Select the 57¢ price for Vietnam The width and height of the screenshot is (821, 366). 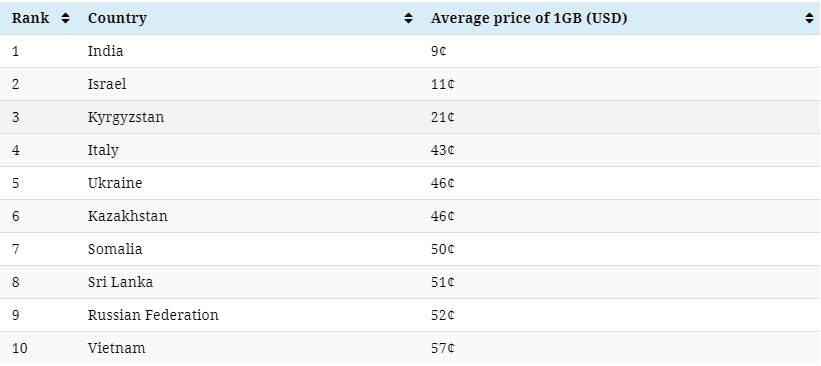tap(442, 348)
